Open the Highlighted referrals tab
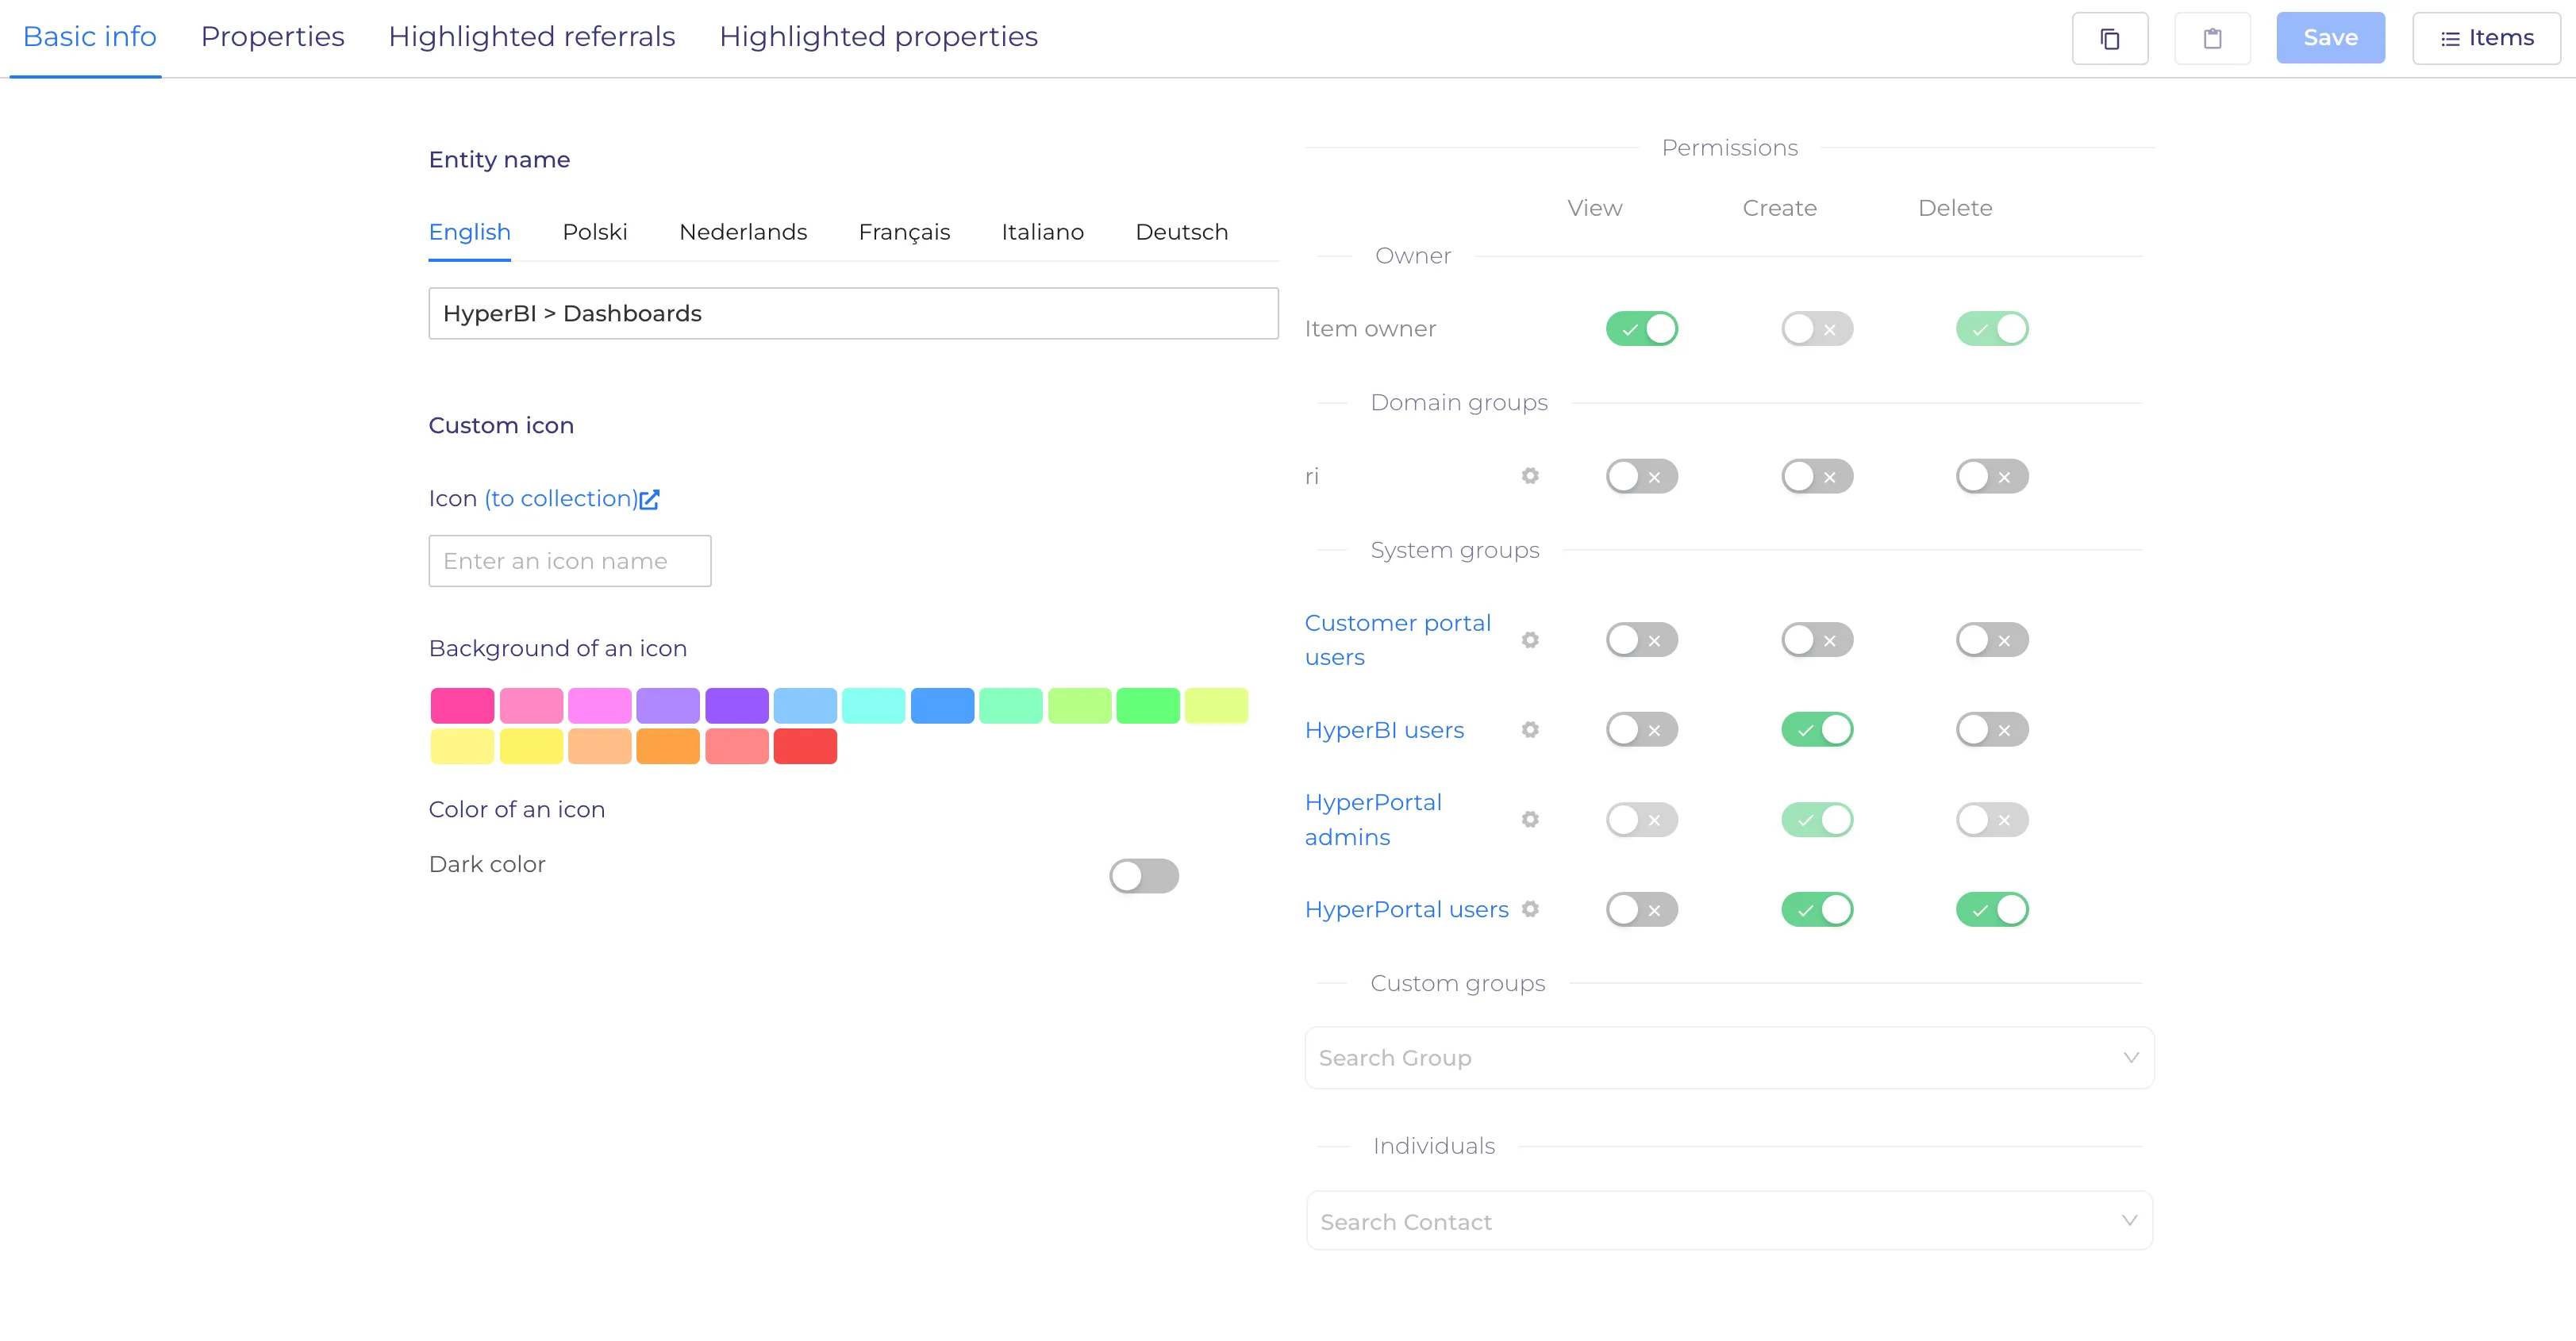Image resolution: width=2576 pixels, height=1341 pixels. click(x=531, y=37)
